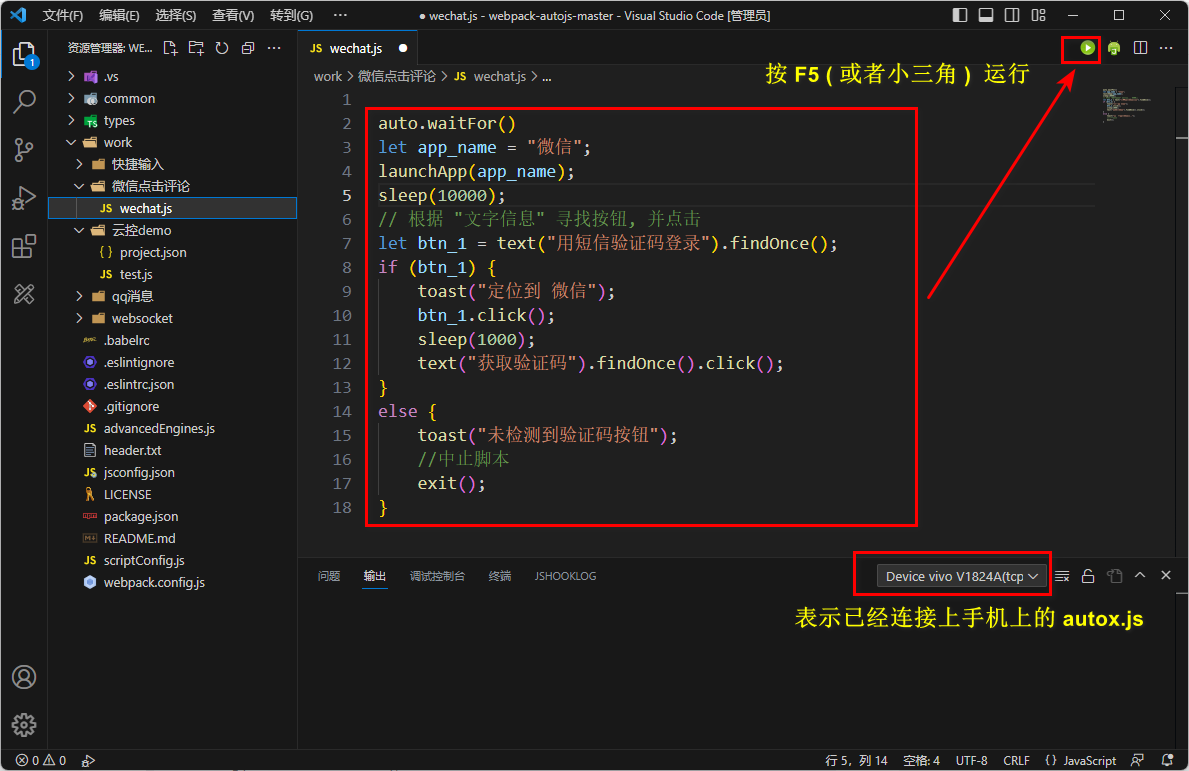The width and height of the screenshot is (1189, 771).
Task: Open the Manage settings gear
Action: (24, 725)
